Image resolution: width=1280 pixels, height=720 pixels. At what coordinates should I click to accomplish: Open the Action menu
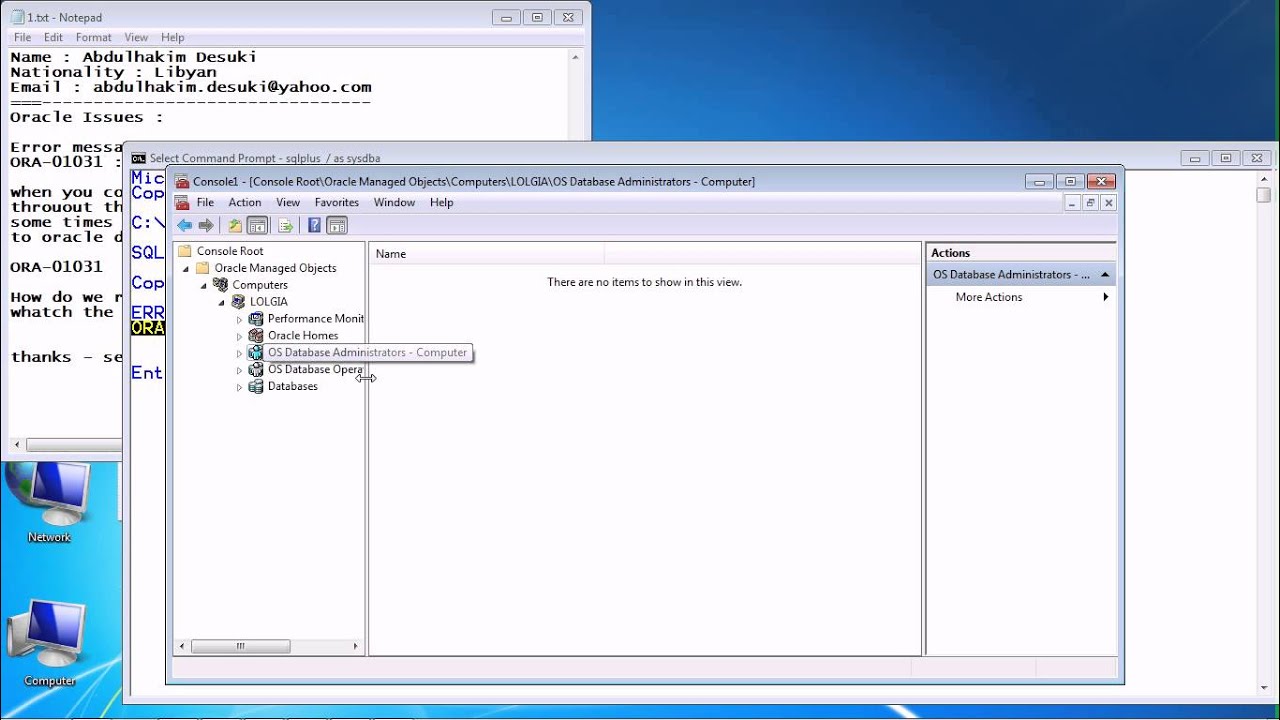[x=245, y=202]
